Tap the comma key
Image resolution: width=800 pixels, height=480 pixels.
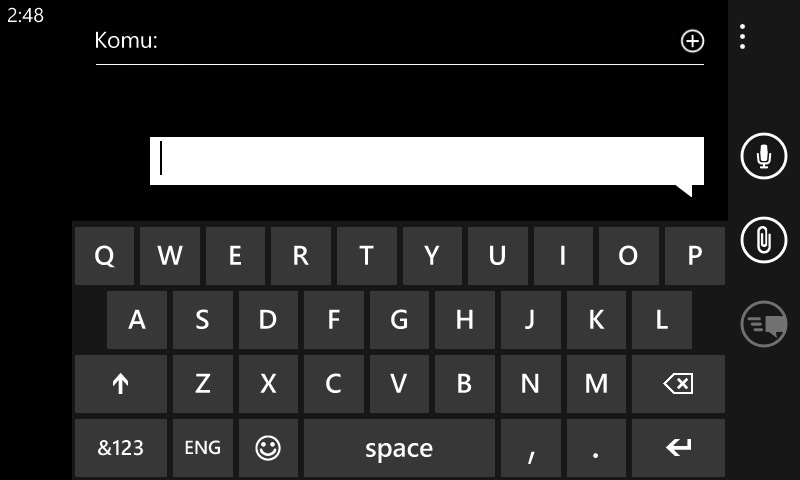pos(531,448)
